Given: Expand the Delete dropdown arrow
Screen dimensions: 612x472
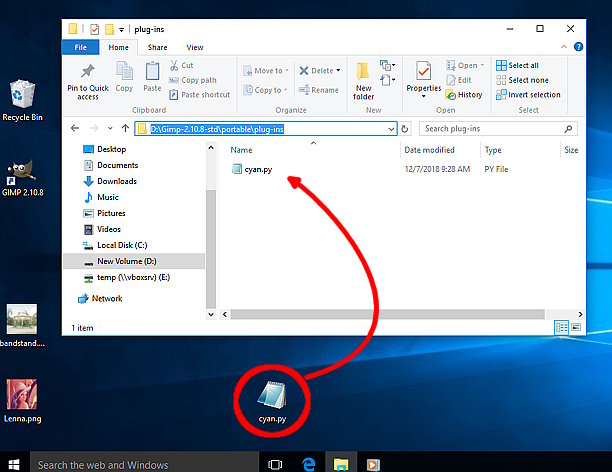Looking at the screenshot, I should click(339, 71).
